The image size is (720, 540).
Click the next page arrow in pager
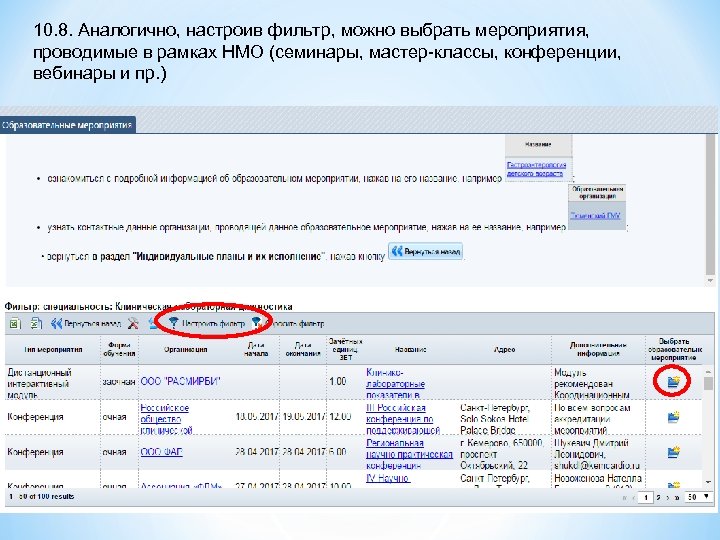coord(668,497)
